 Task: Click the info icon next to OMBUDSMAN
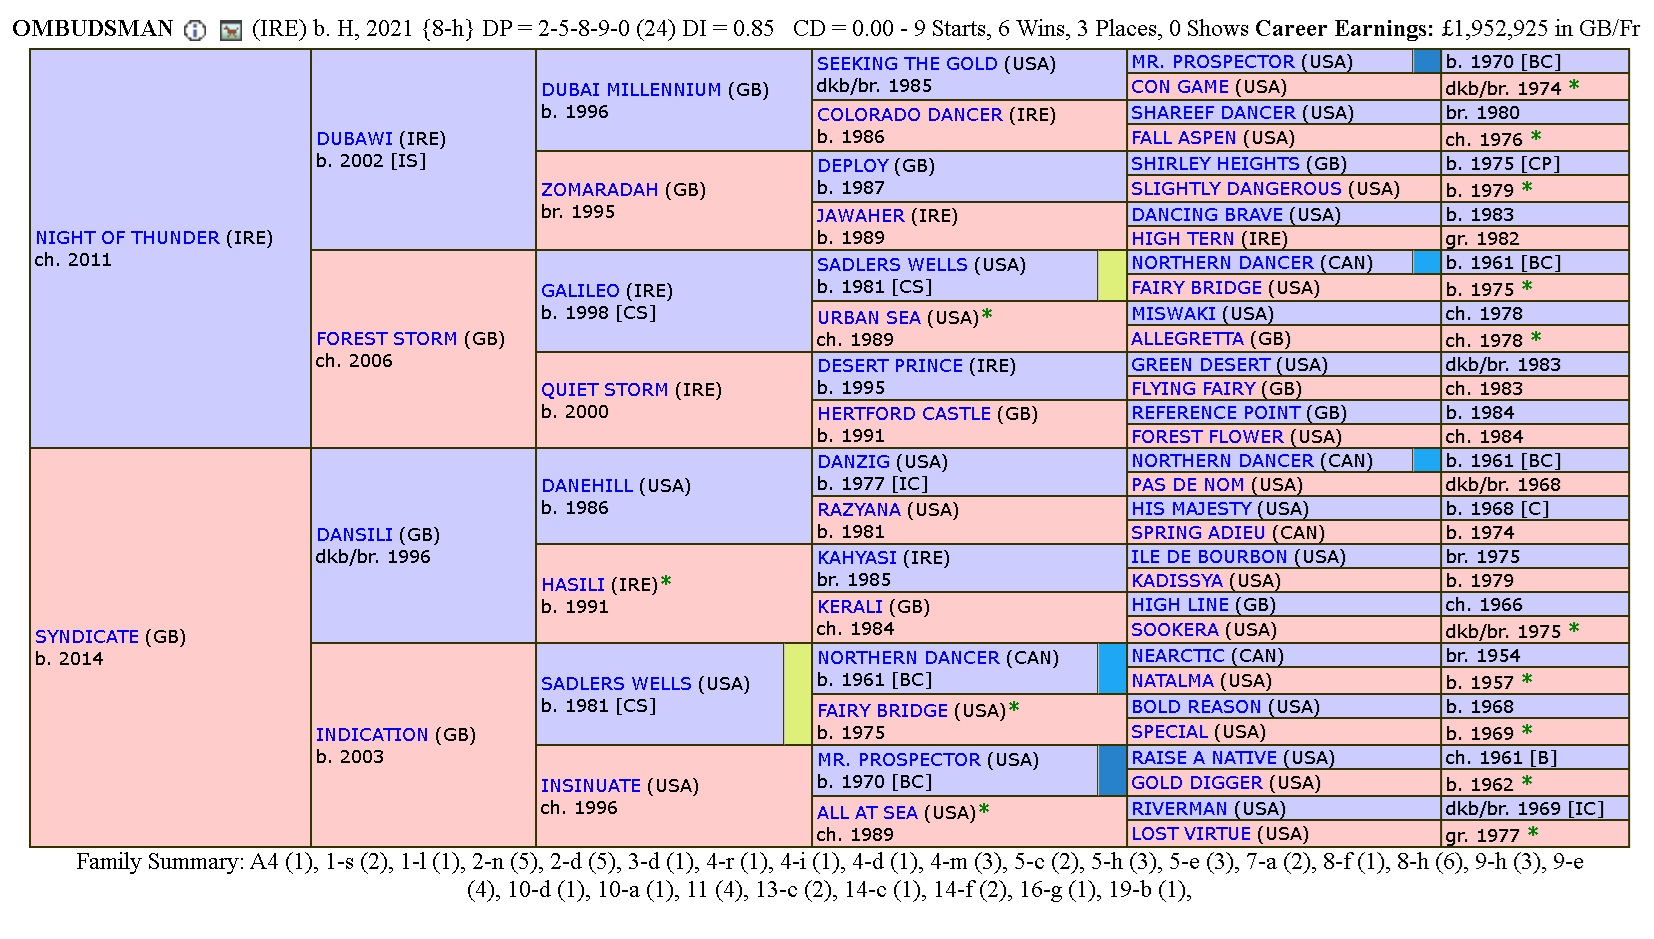coord(195,30)
